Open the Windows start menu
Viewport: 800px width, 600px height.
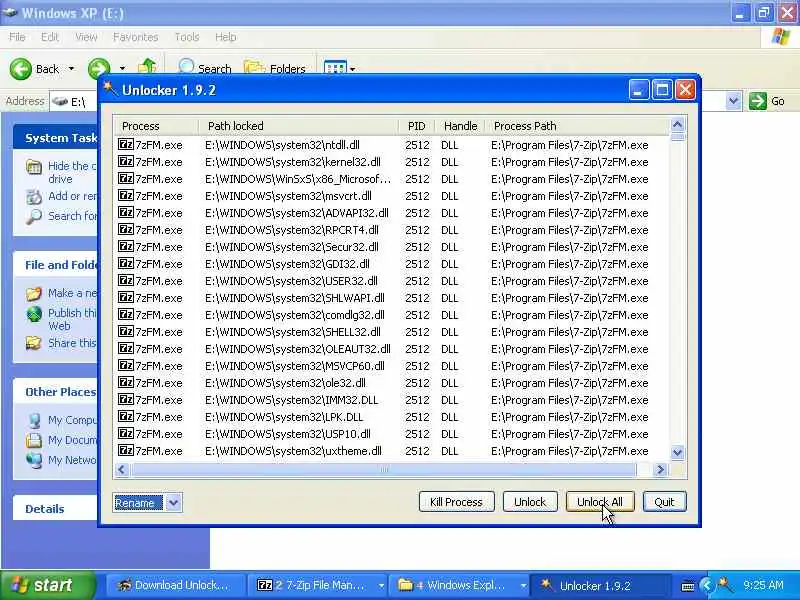pyautogui.click(x=47, y=585)
